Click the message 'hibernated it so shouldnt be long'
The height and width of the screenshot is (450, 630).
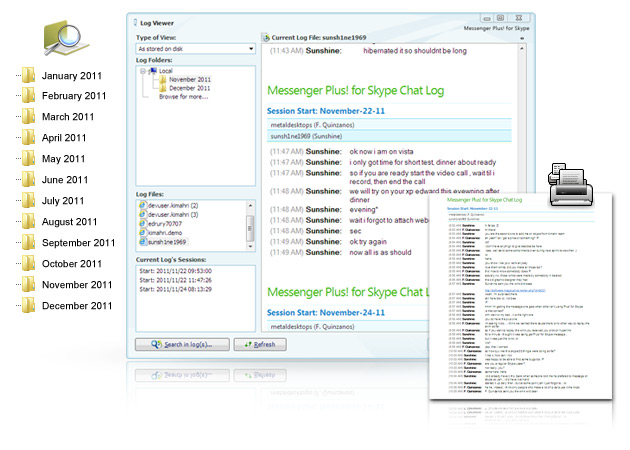pos(415,51)
